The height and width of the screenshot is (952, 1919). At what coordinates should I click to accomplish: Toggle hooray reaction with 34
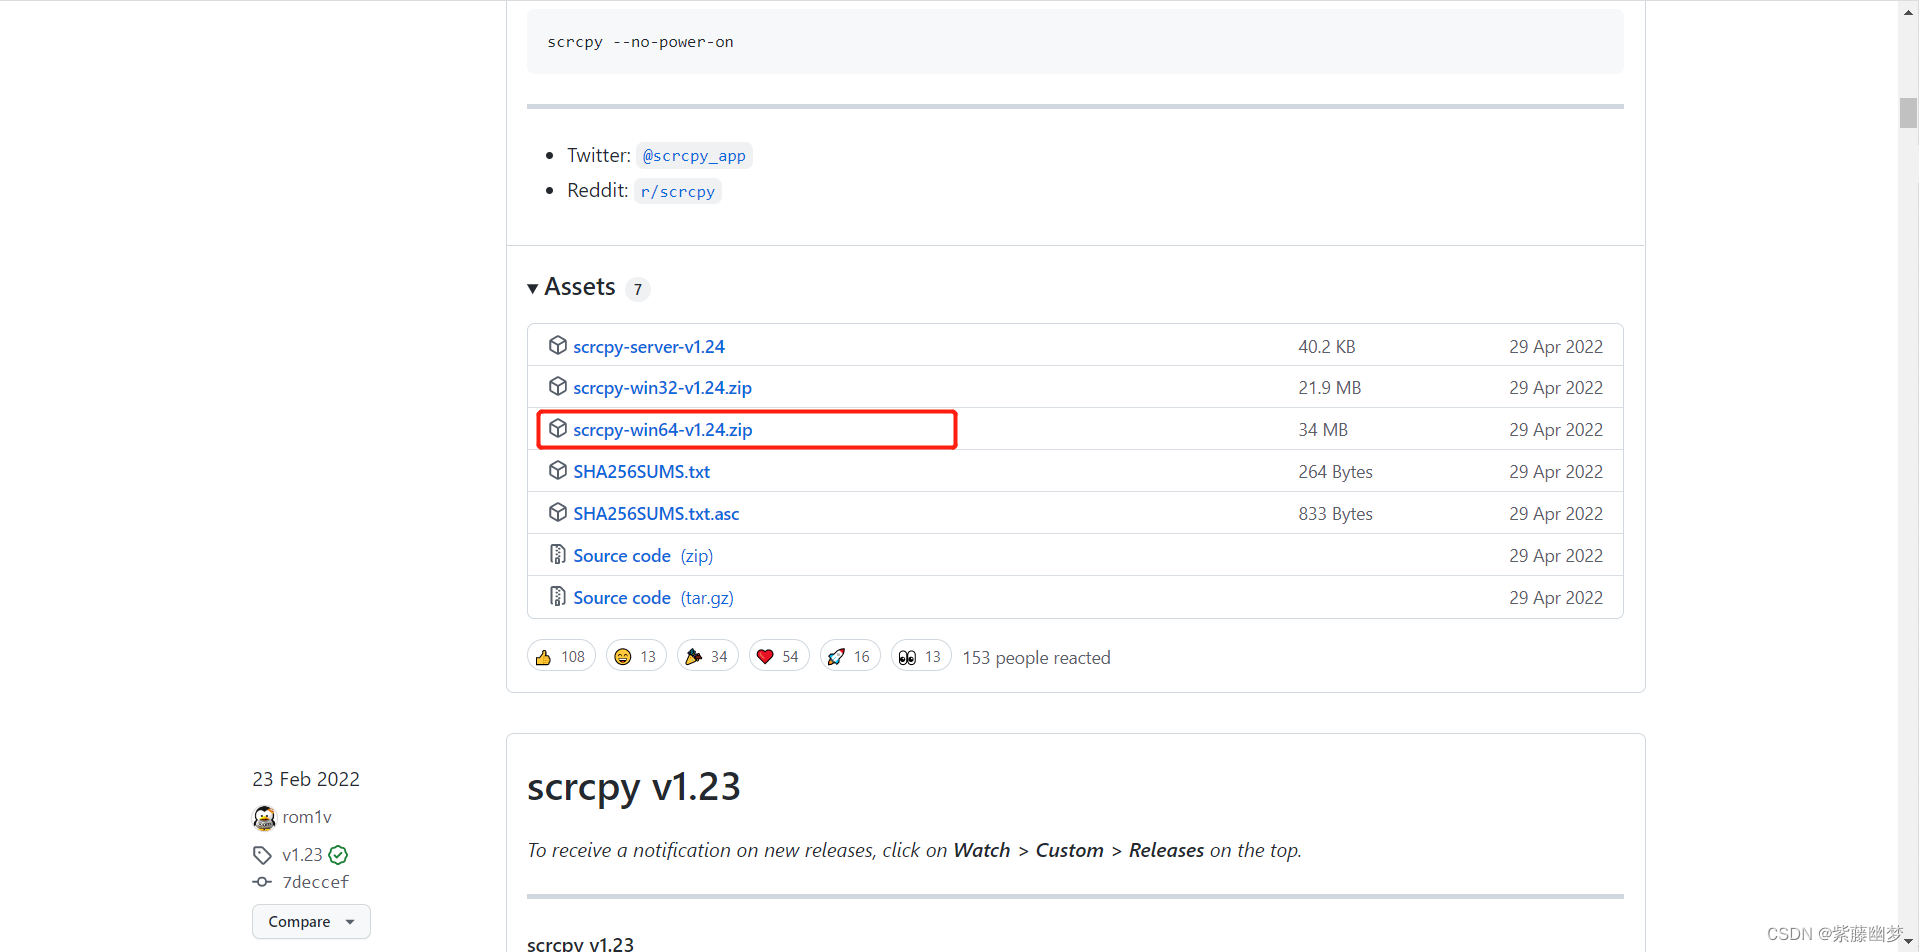point(707,656)
